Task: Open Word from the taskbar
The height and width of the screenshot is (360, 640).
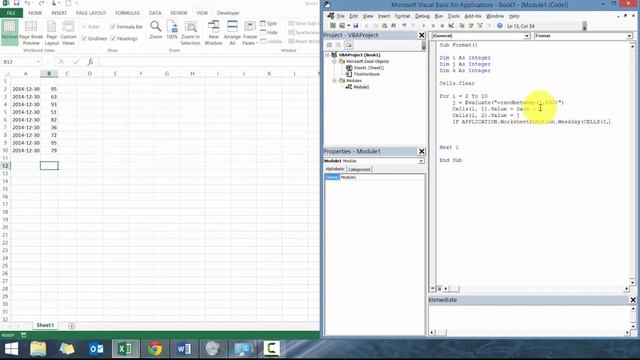Action: (x=184, y=349)
